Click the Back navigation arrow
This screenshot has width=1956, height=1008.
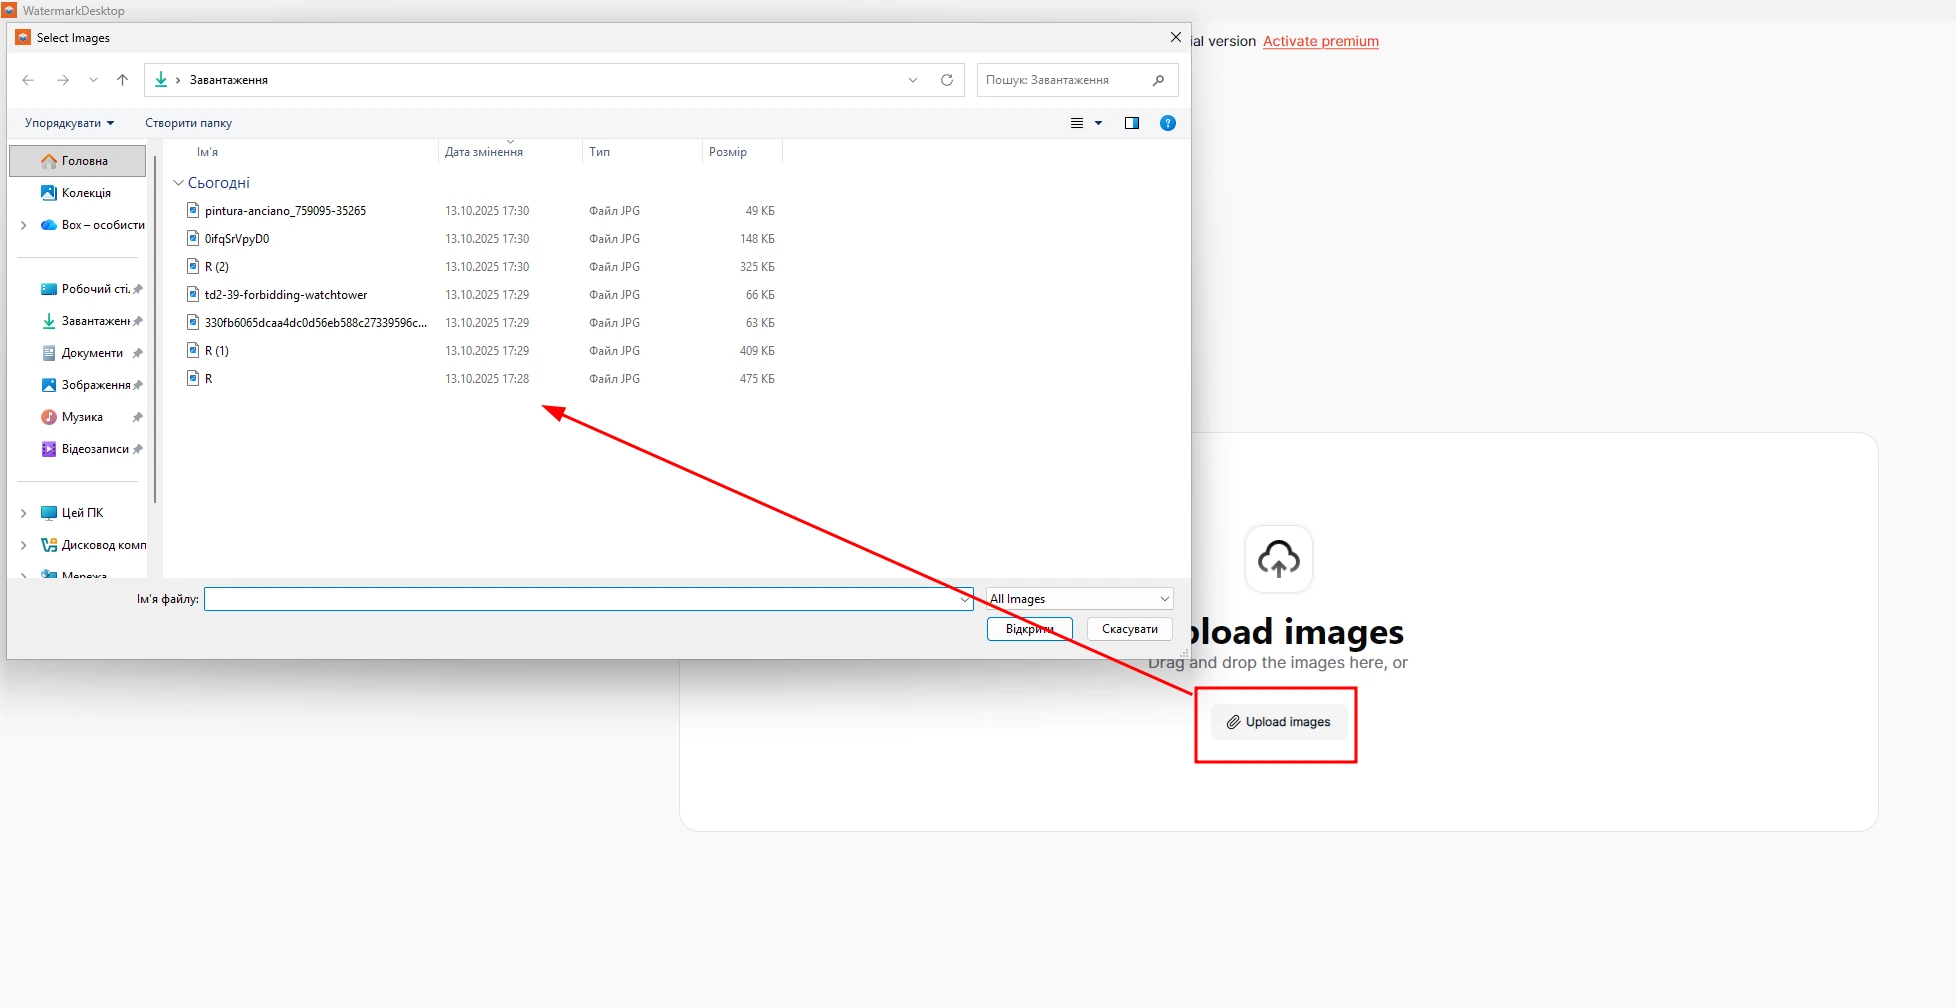(27, 80)
